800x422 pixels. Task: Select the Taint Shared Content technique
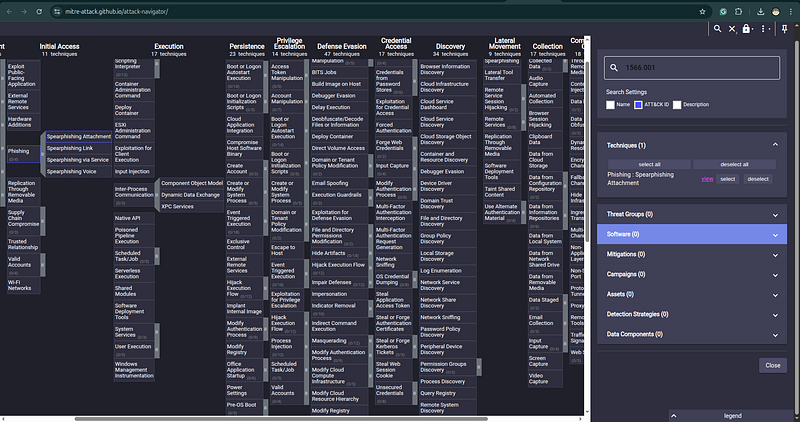coord(502,192)
